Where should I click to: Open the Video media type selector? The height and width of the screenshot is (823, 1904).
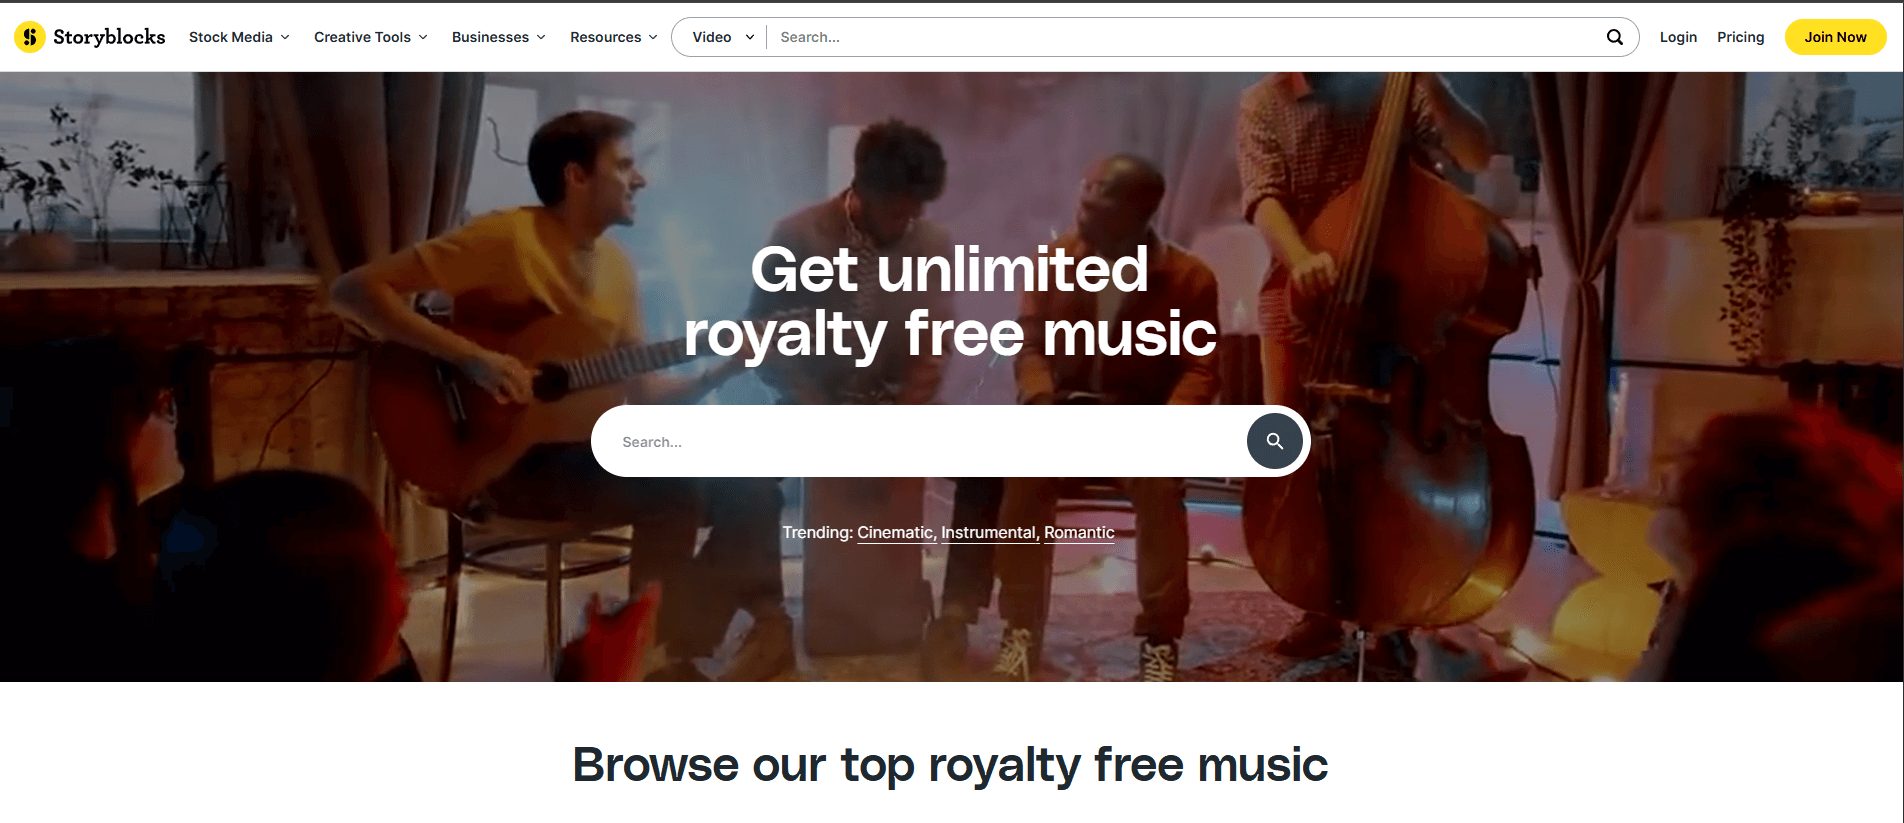click(x=722, y=37)
